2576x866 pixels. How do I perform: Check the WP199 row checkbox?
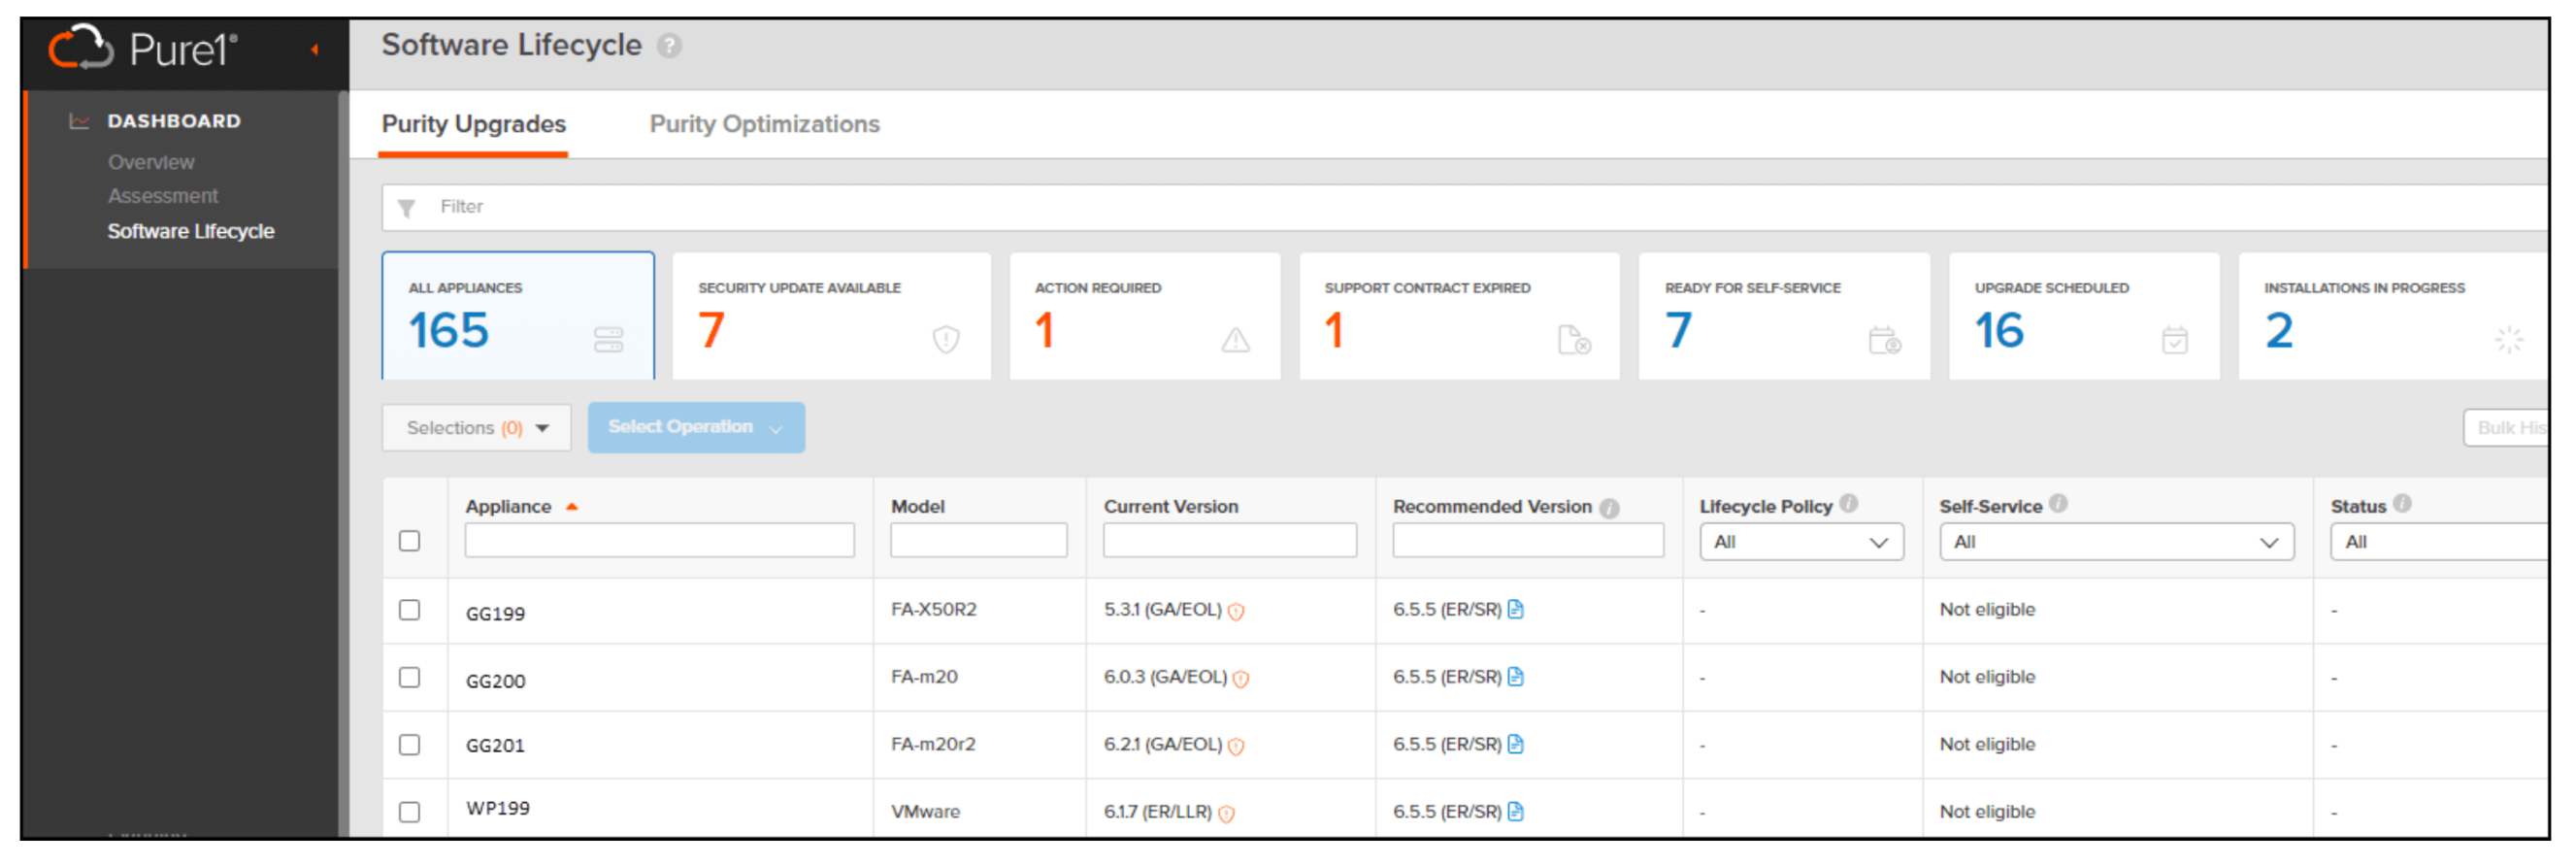[409, 812]
